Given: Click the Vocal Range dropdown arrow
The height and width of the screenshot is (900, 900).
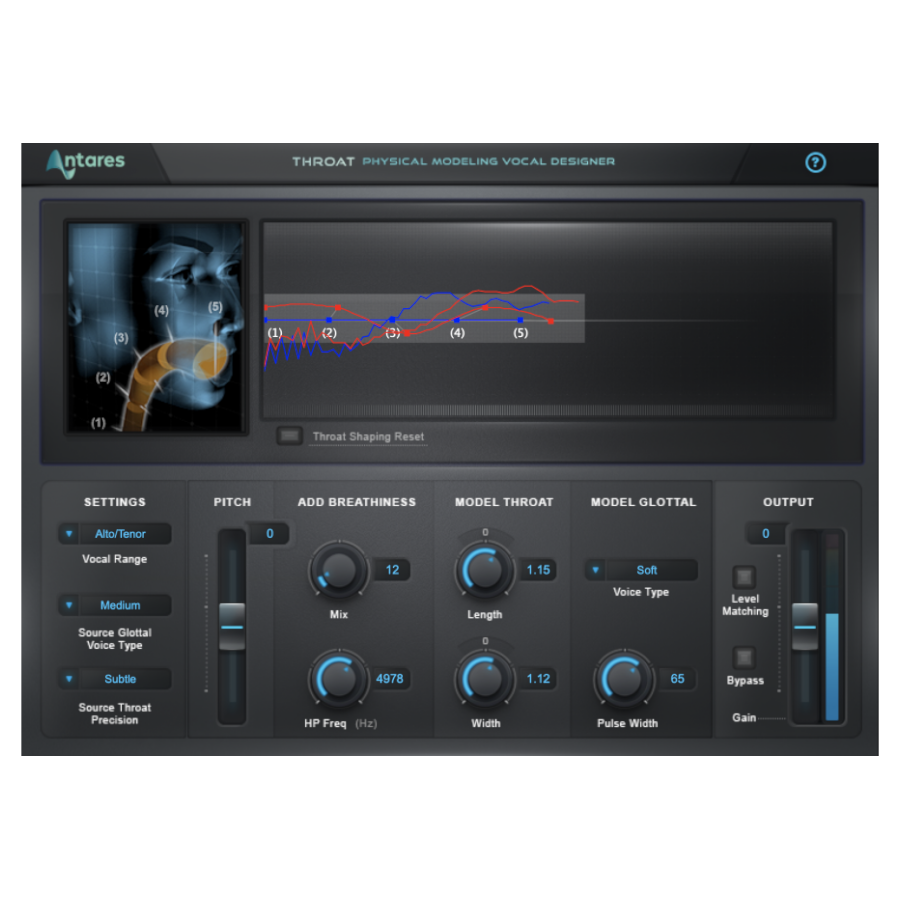Looking at the screenshot, I should [69, 534].
